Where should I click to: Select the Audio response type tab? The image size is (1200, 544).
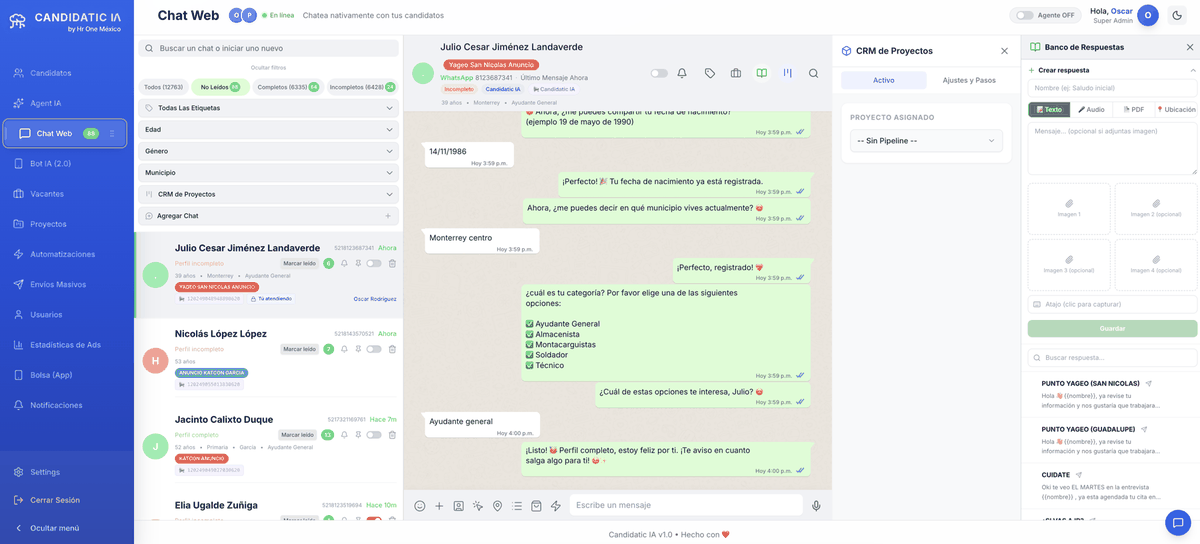coord(1092,109)
